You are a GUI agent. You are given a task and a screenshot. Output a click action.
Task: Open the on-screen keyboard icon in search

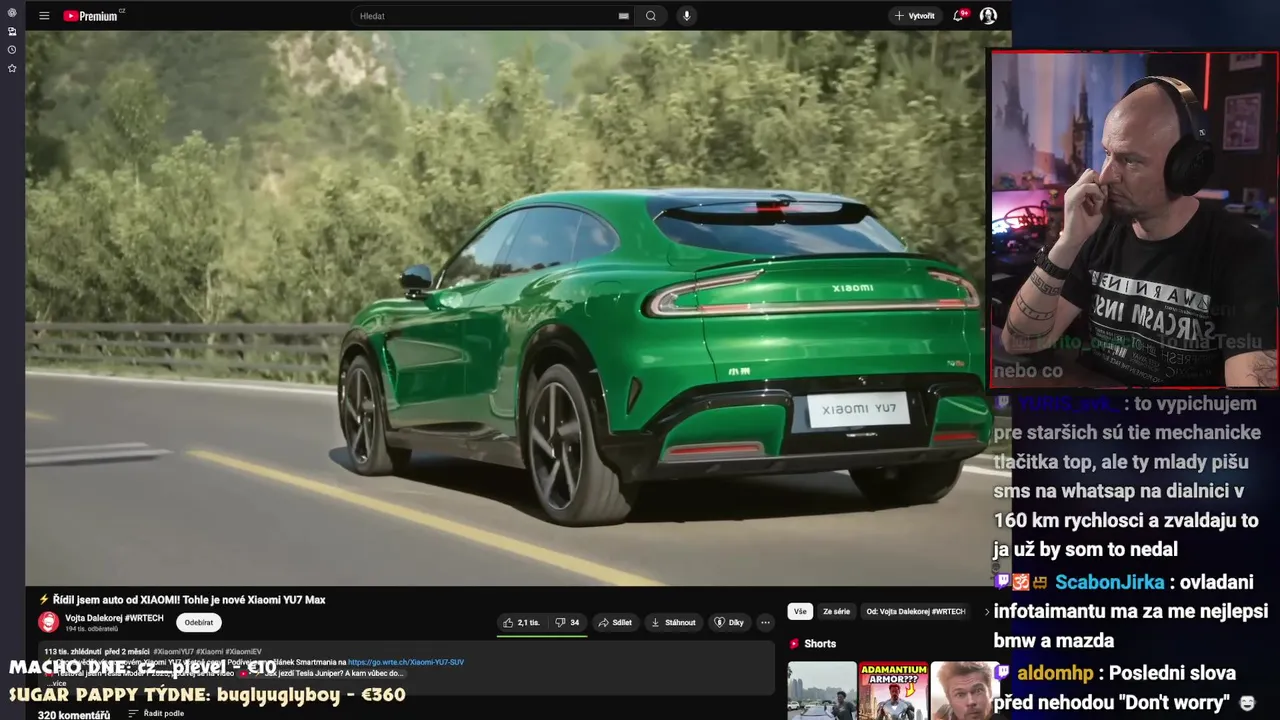(x=624, y=16)
